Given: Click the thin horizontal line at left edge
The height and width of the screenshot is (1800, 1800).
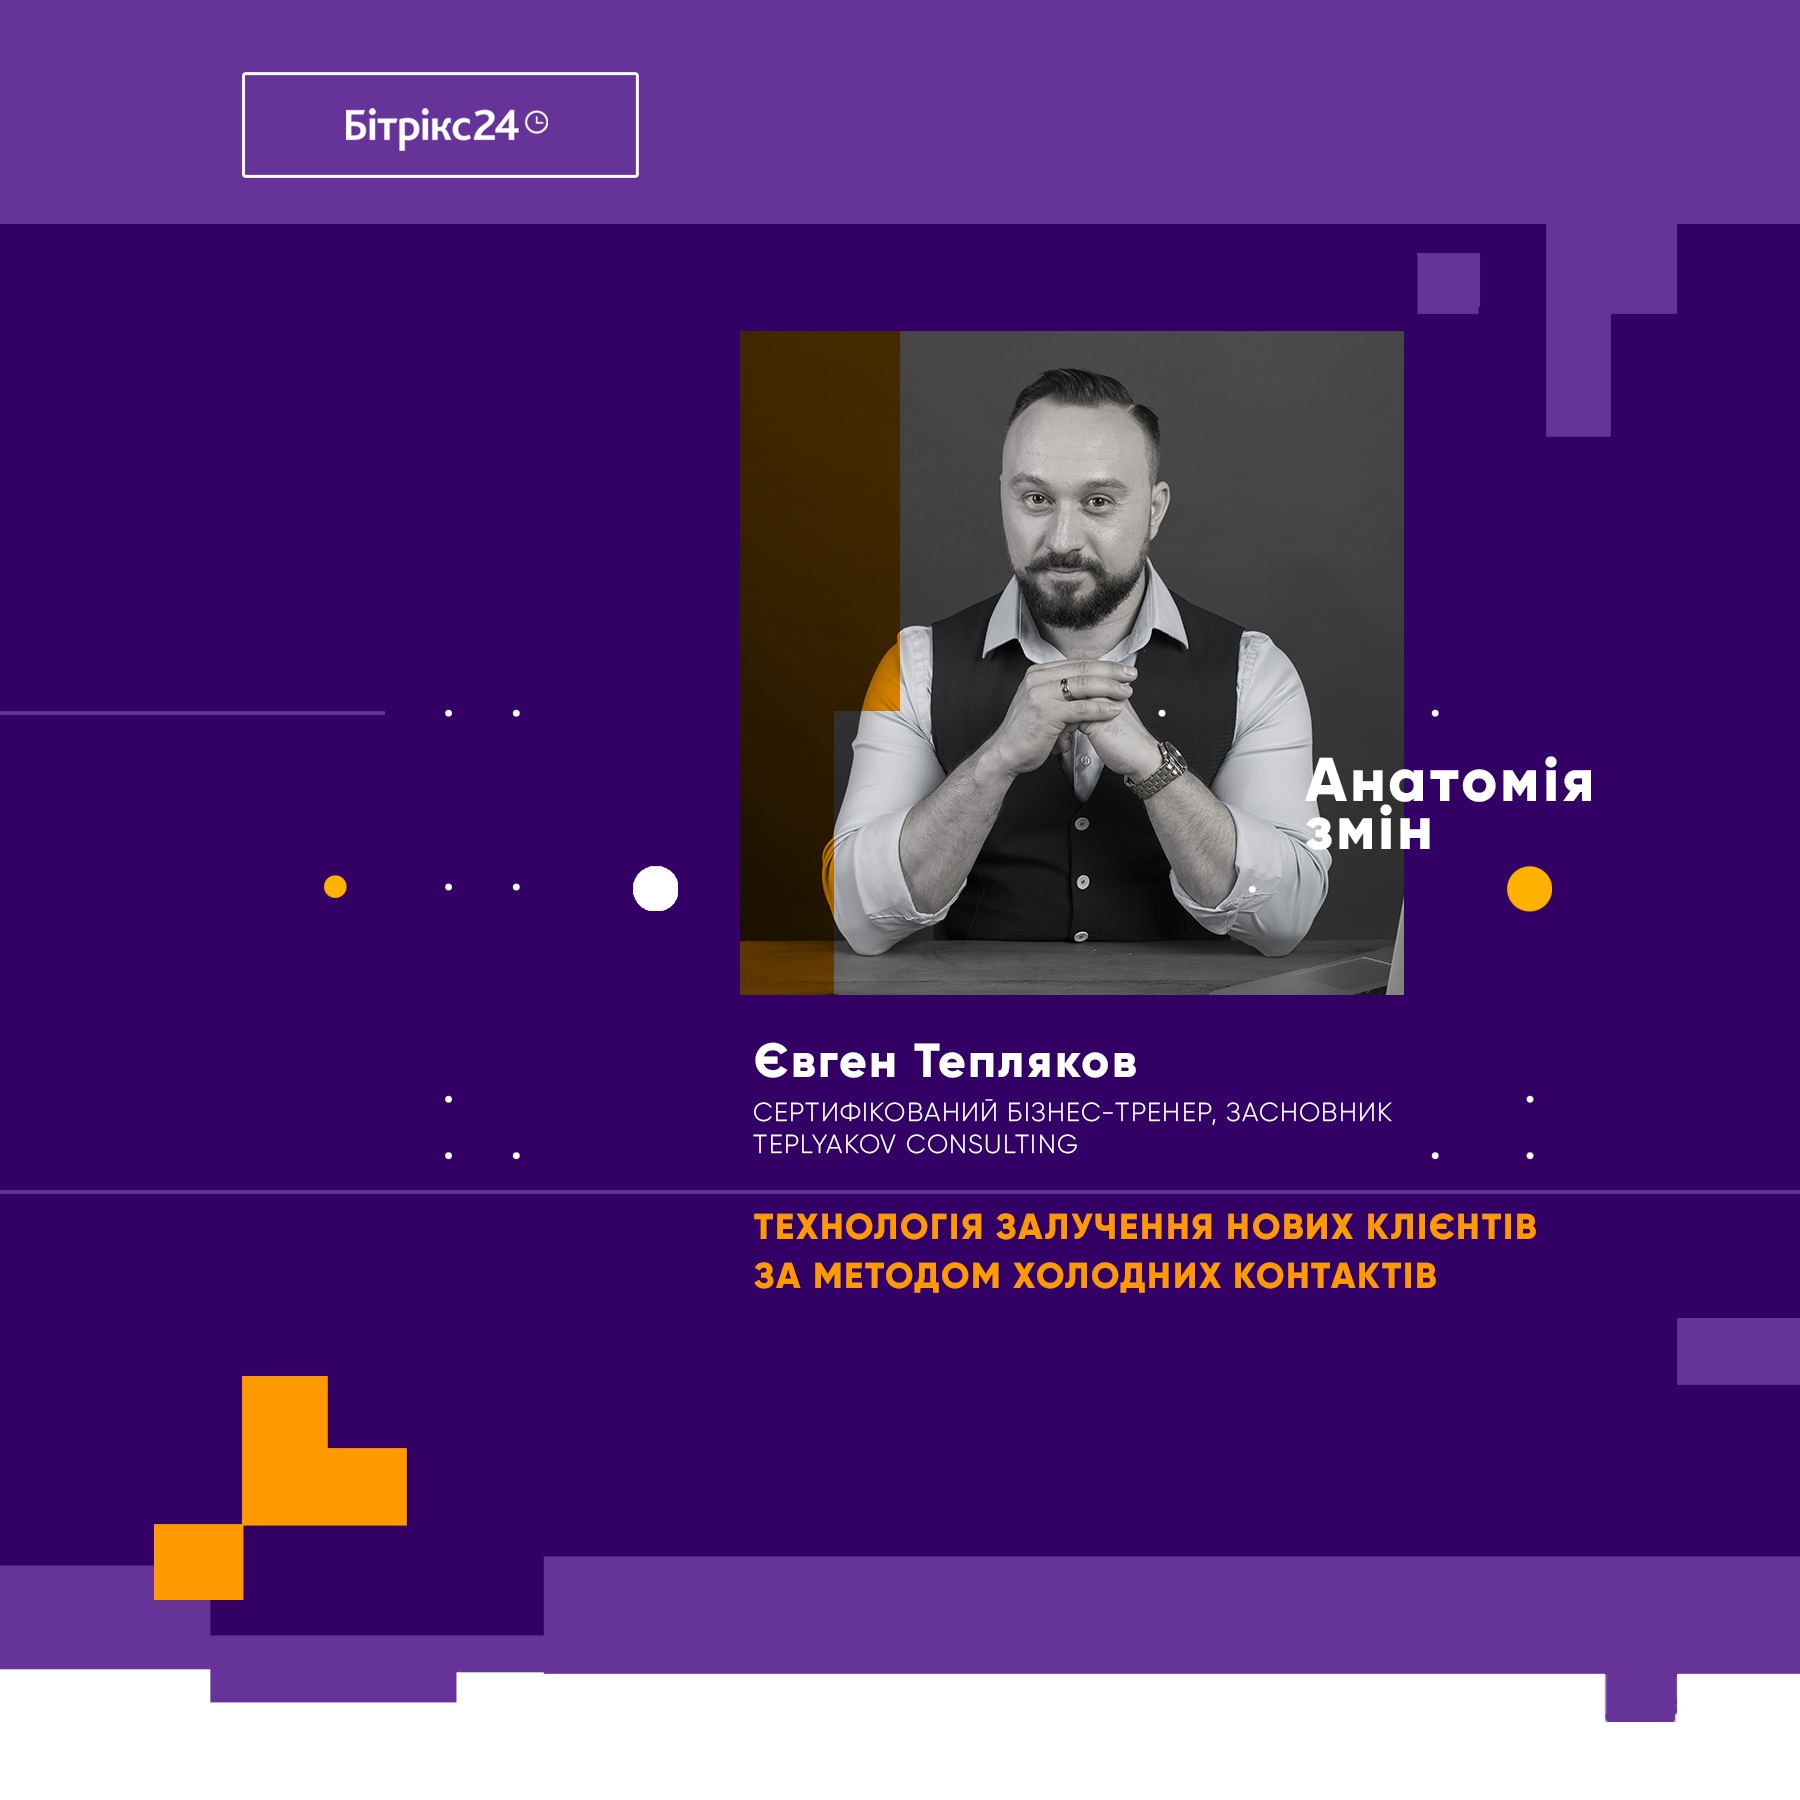Looking at the screenshot, I should [192, 713].
